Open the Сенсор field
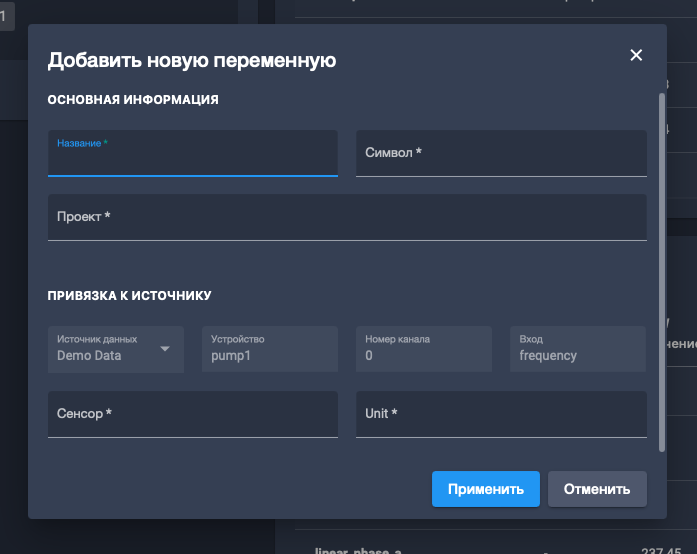The width and height of the screenshot is (697, 554). 192,414
